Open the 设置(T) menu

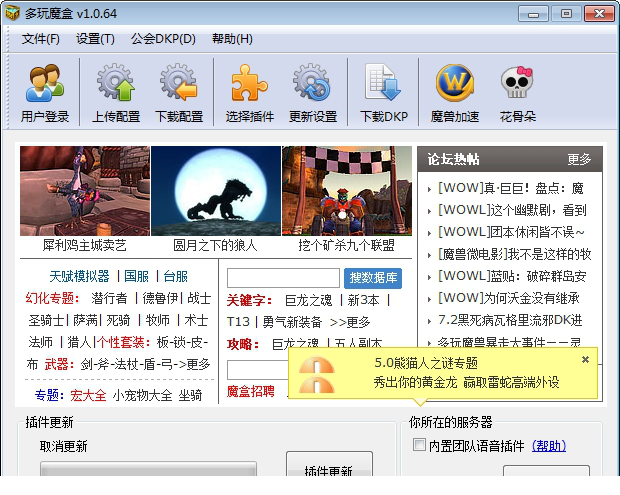[x=95, y=39]
